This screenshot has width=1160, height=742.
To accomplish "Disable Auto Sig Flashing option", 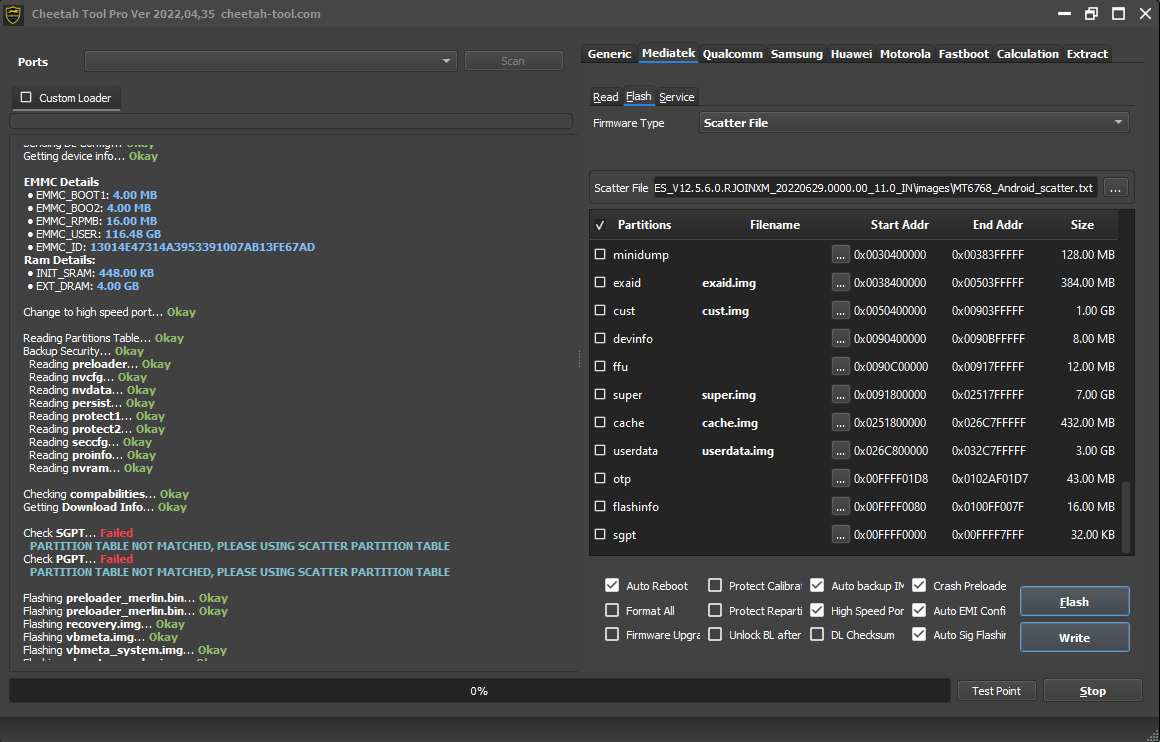I will click(x=919, y=634).
